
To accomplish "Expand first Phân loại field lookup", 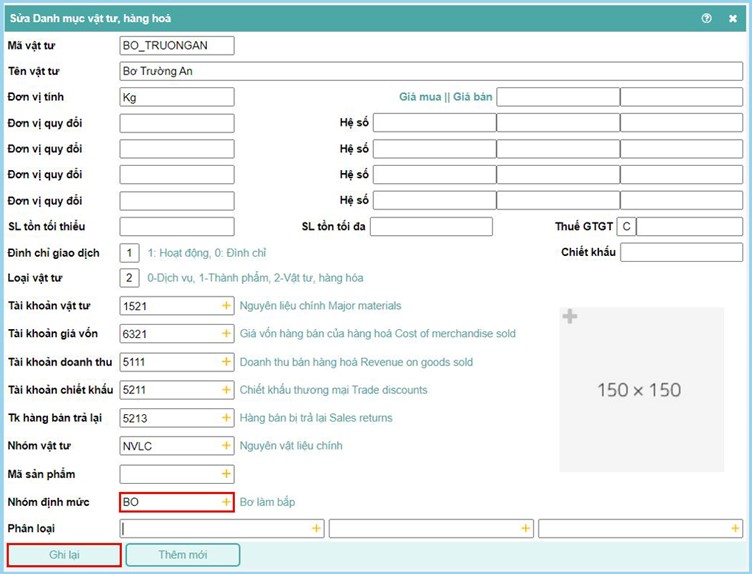I will tap(317, 528).
